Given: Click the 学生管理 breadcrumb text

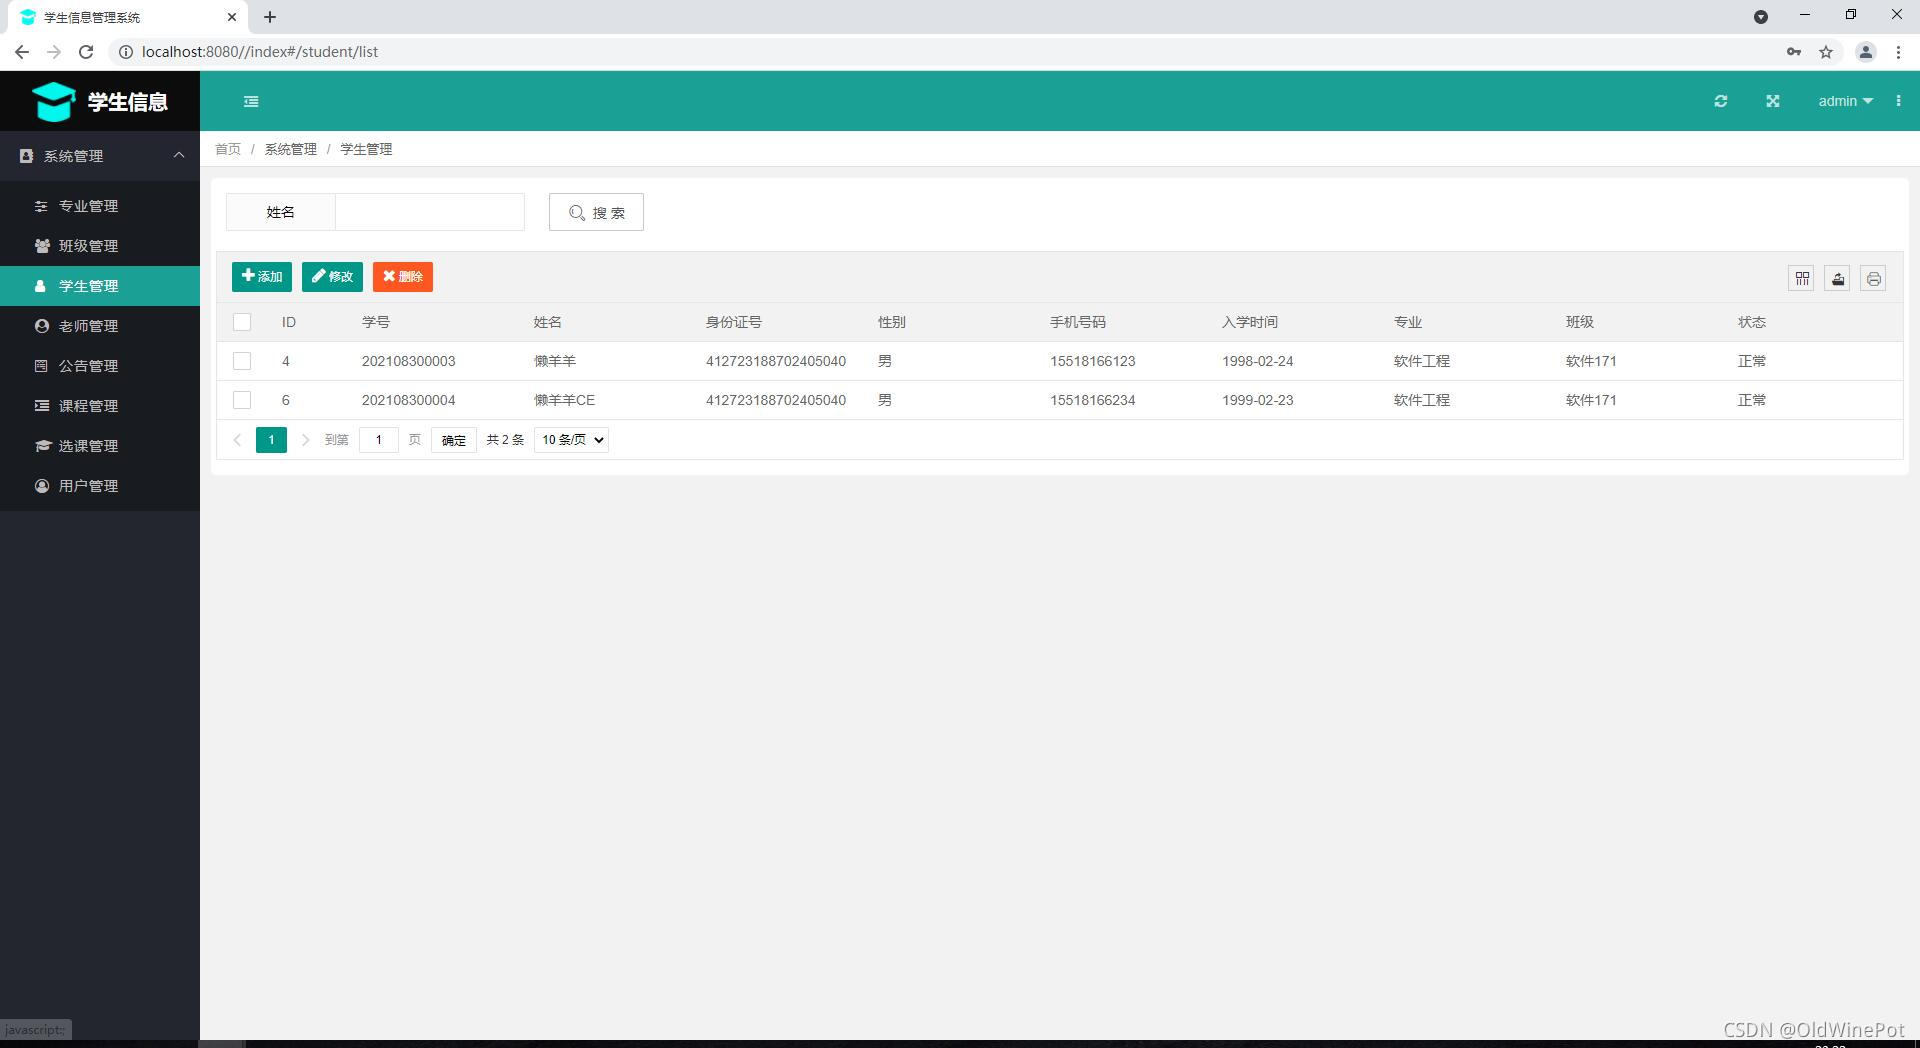Looking at the screenshot, I should (366, 149).
